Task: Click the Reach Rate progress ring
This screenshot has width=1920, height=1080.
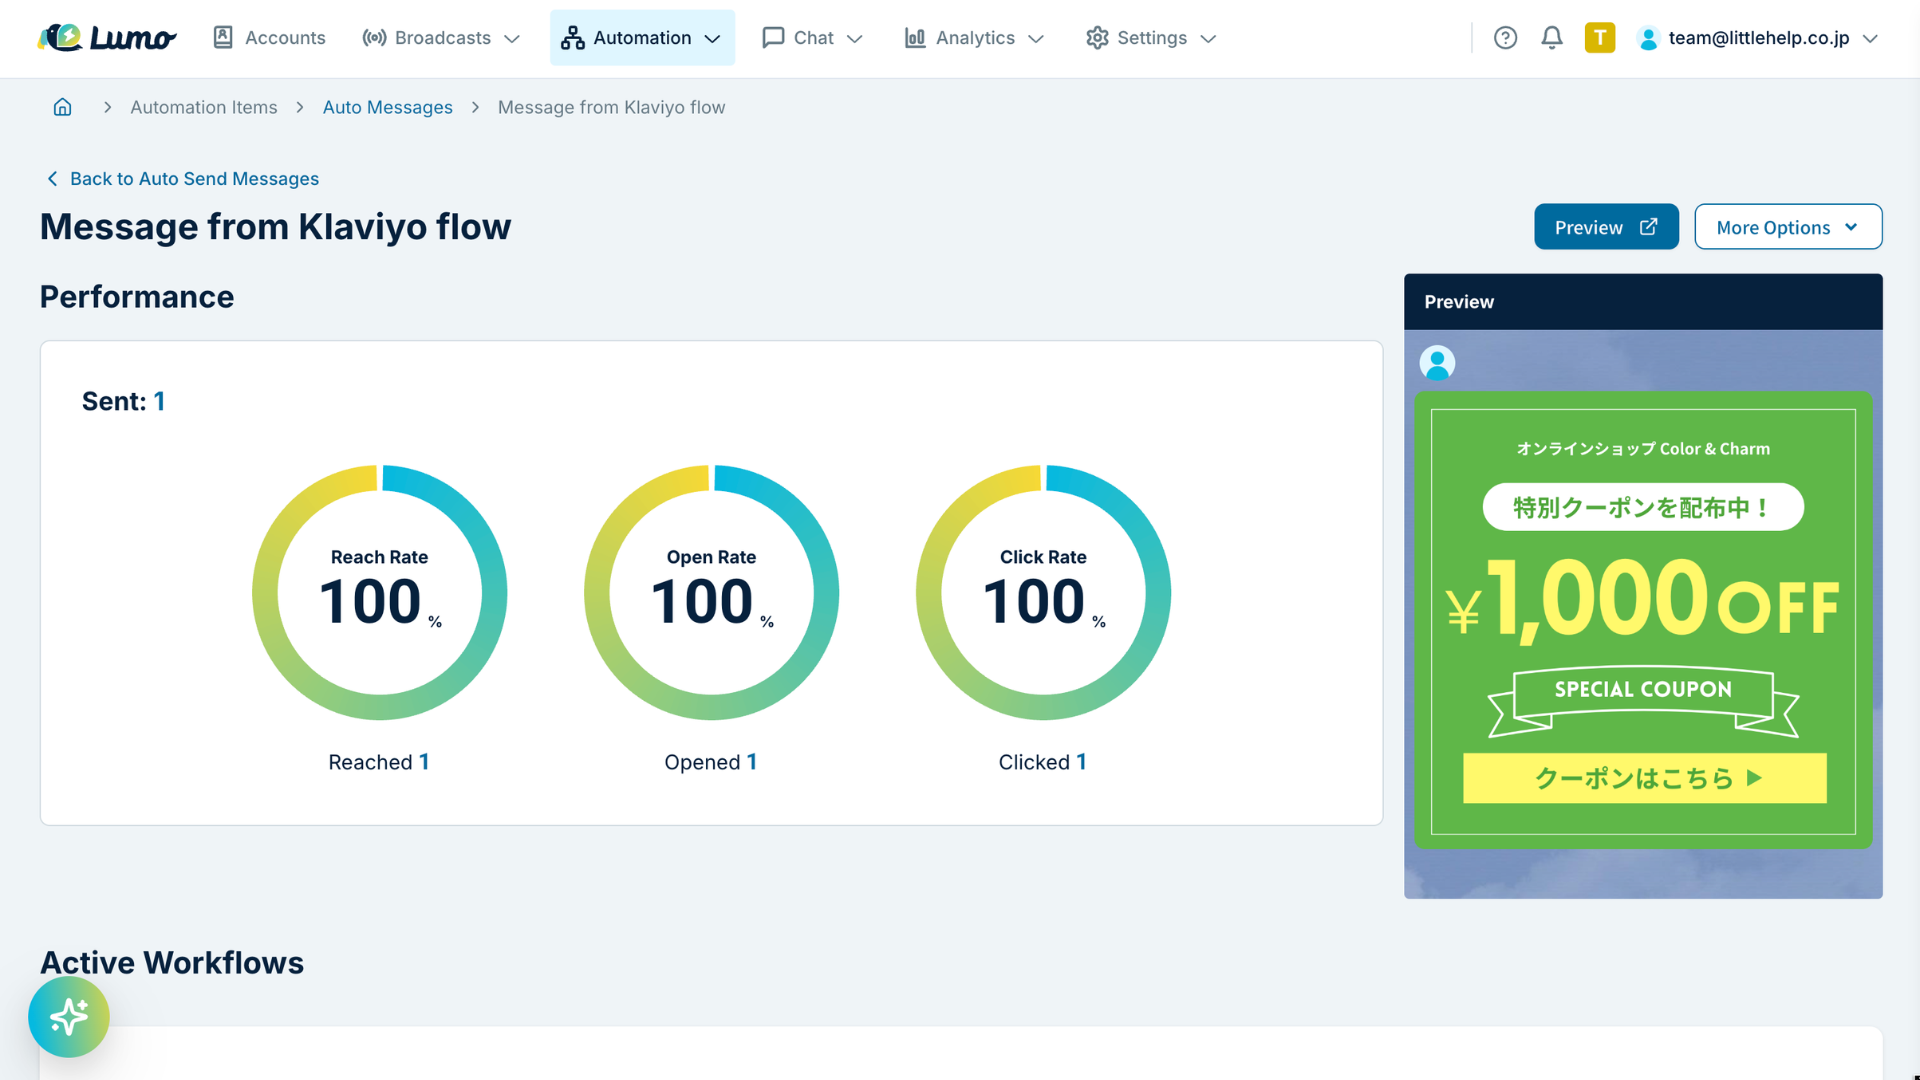Action: coord(380,592)
